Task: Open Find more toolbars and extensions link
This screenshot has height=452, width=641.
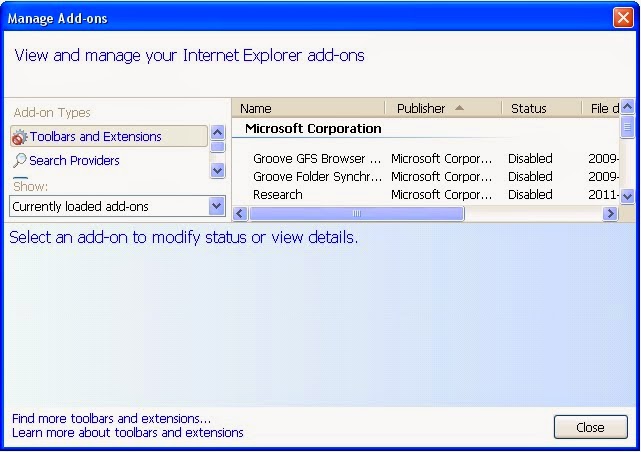Action: (111, 418)
